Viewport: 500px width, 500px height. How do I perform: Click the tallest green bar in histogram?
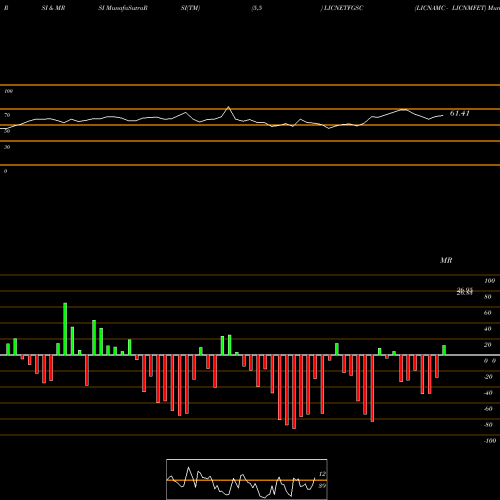65,329
